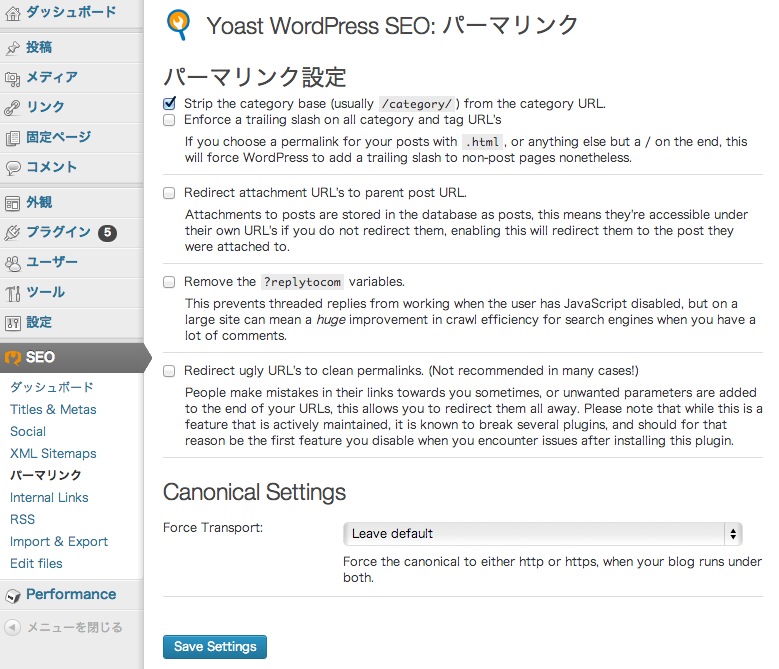The height and width of the screenshot is (669, 779).
Task: Click the Media (メディア) icon in sidebar
Action: tap(13, 77)
